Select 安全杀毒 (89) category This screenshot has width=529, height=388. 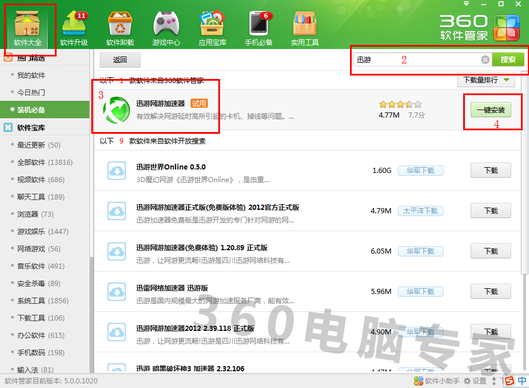click(x=39, y=283)
